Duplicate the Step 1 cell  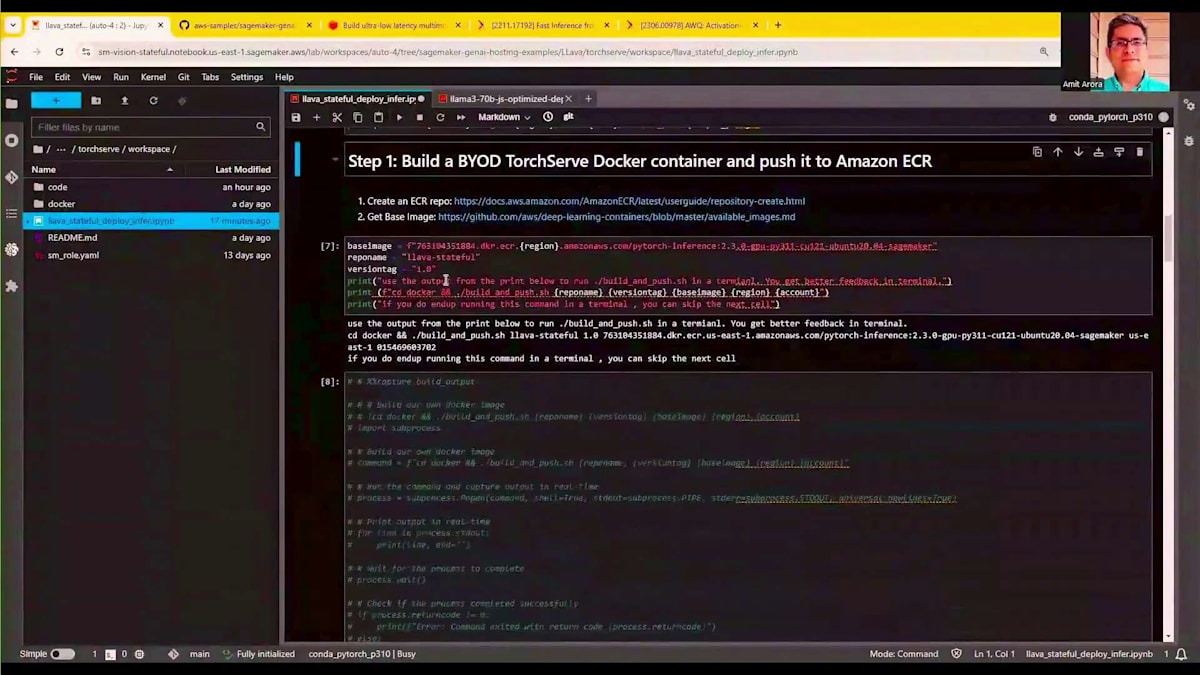tap(1037, 152)
